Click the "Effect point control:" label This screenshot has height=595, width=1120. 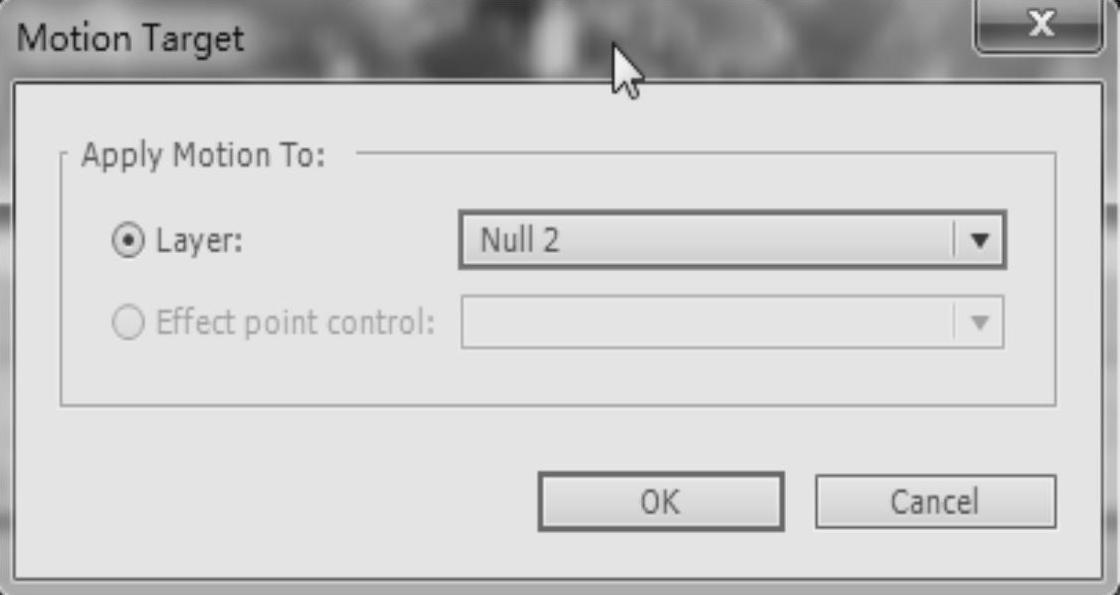point(295,323)
